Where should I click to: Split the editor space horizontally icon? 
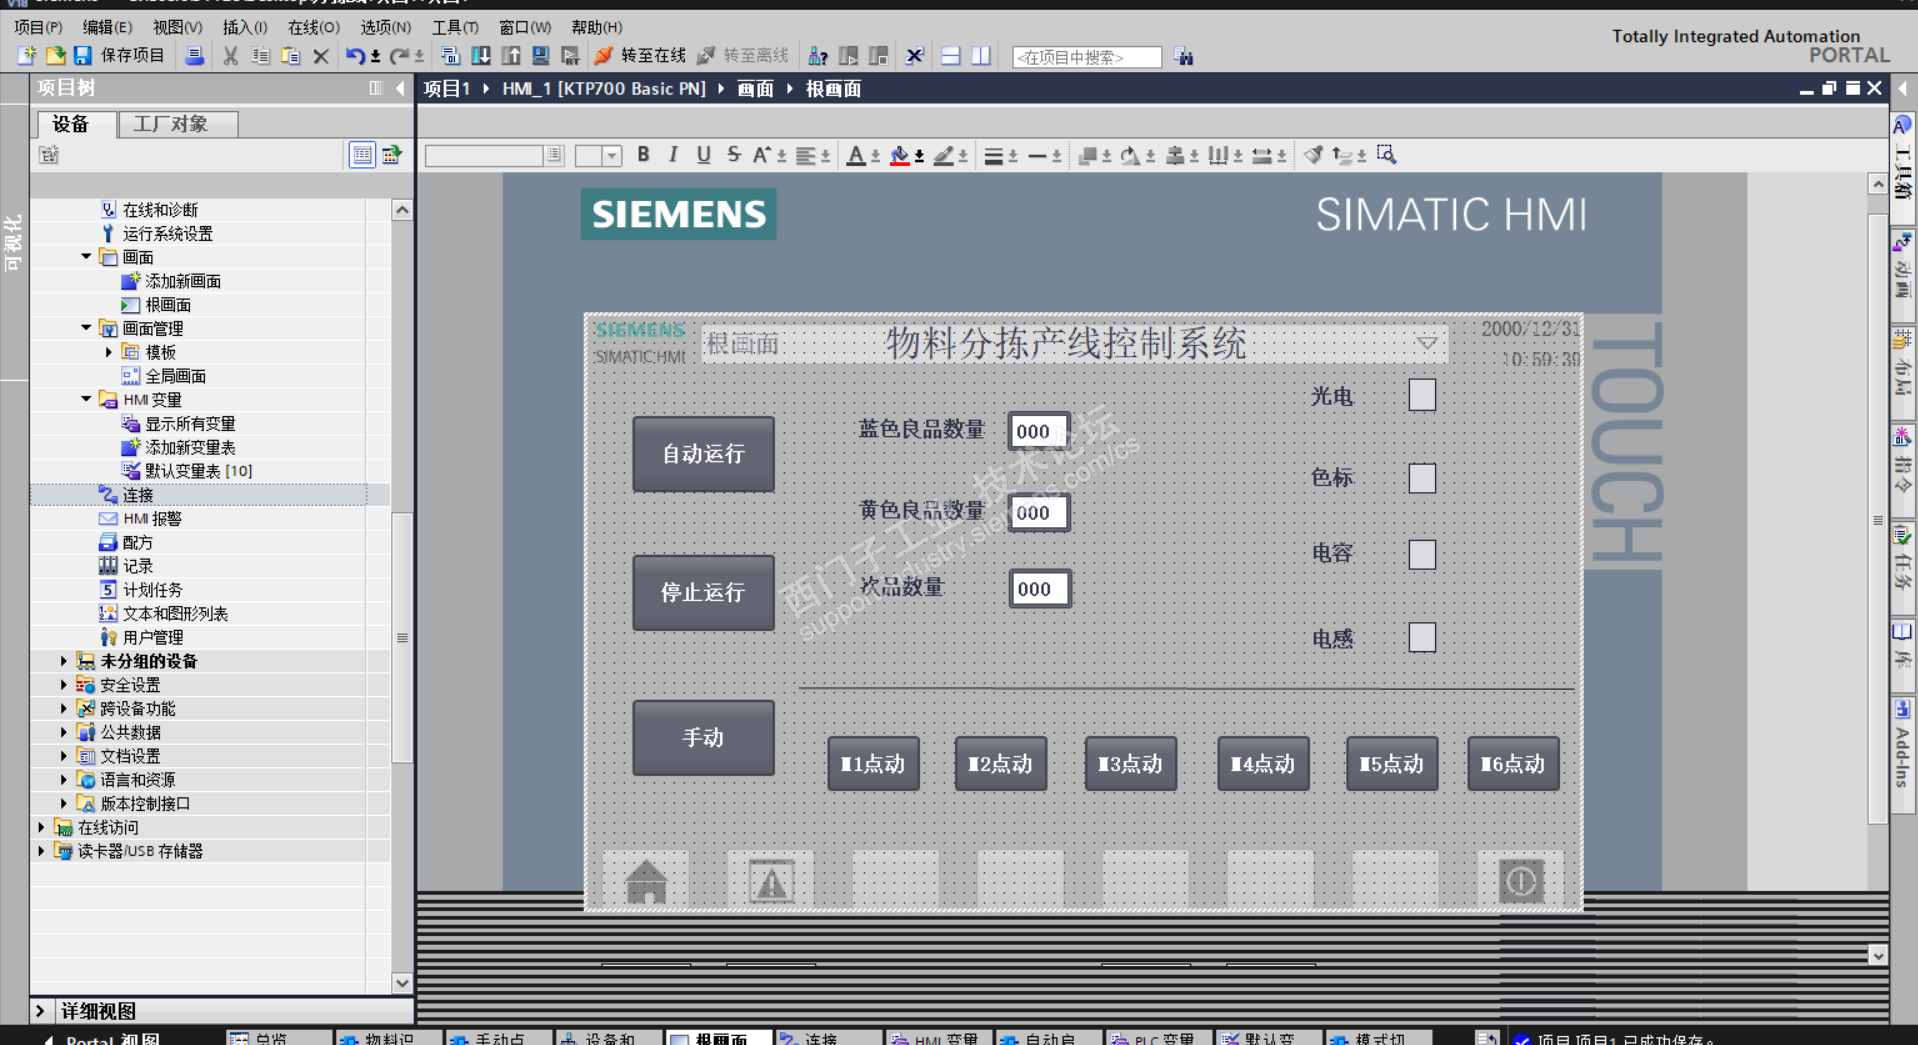coord(951,56)
